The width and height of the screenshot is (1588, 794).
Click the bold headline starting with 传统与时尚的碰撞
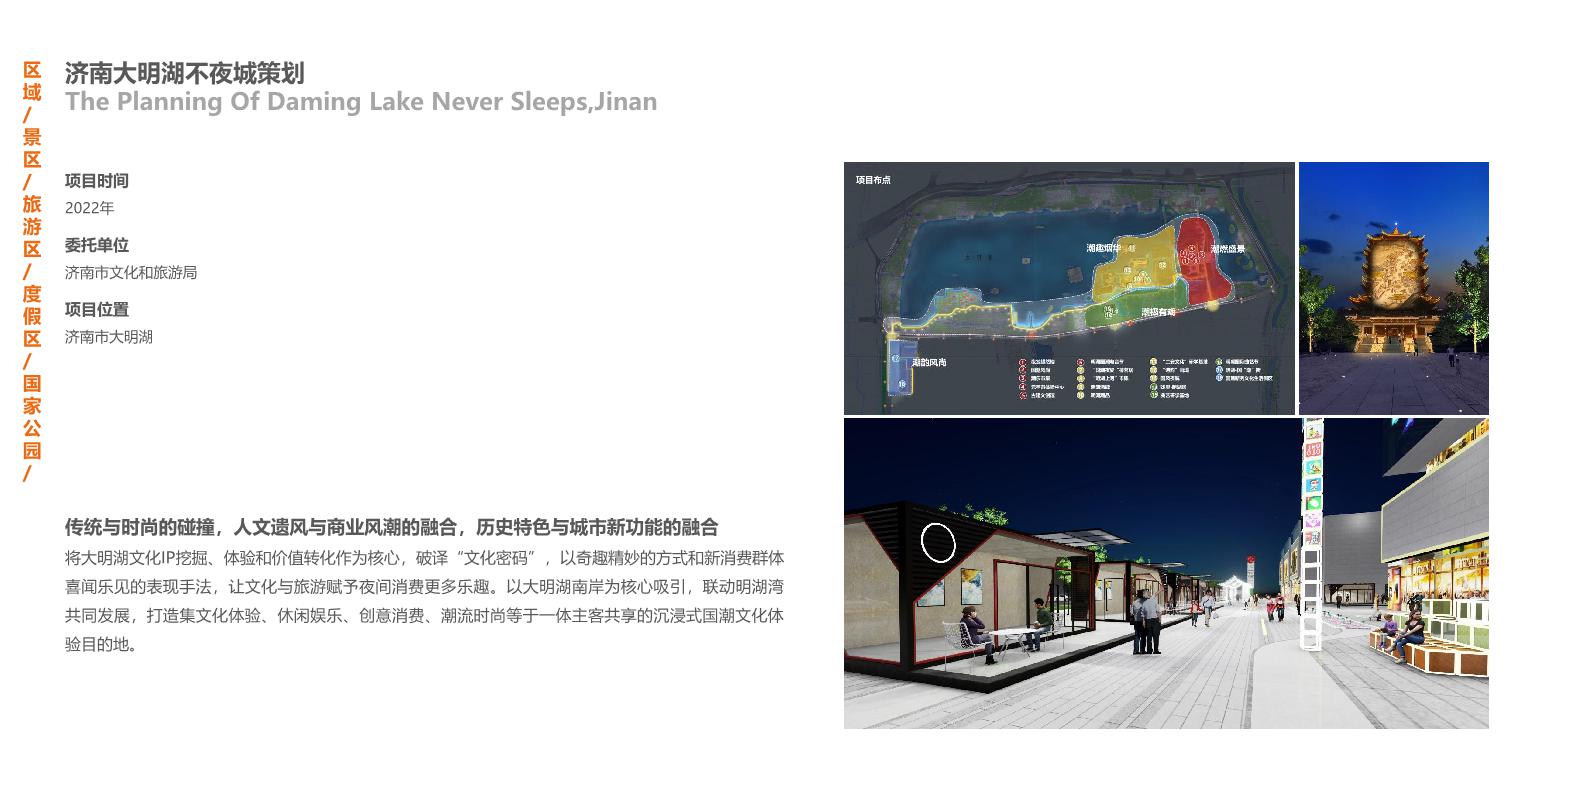click(391, 527)
